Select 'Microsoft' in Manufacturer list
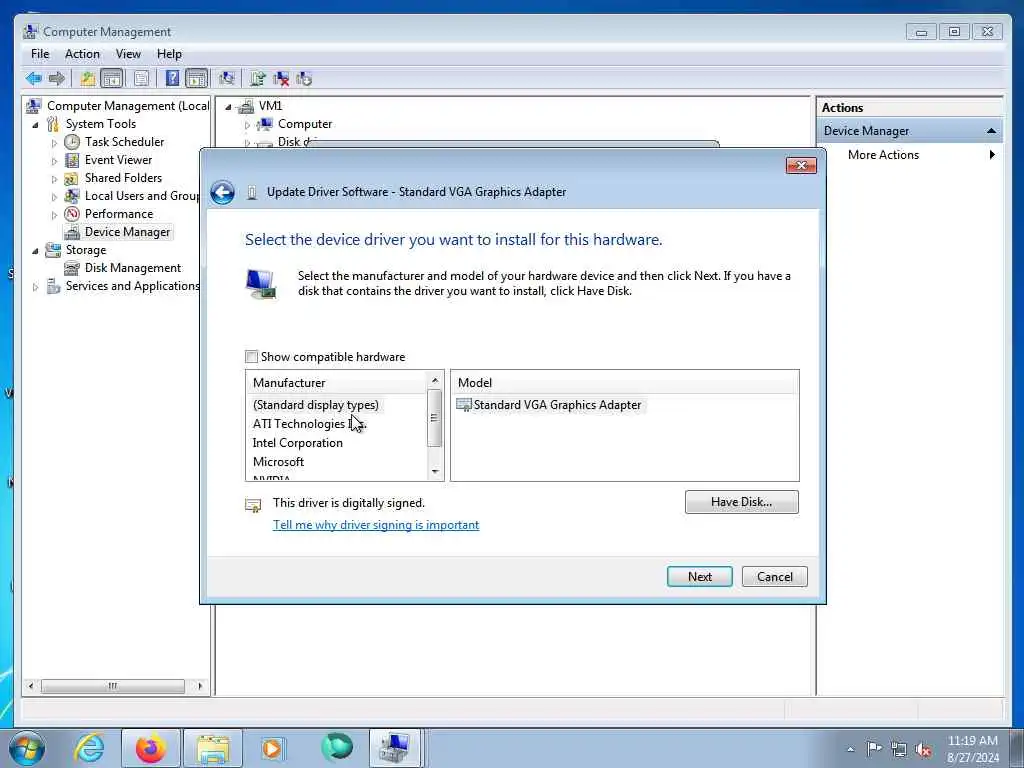This screenshot has width=1024, height=768. pos(278,462)
